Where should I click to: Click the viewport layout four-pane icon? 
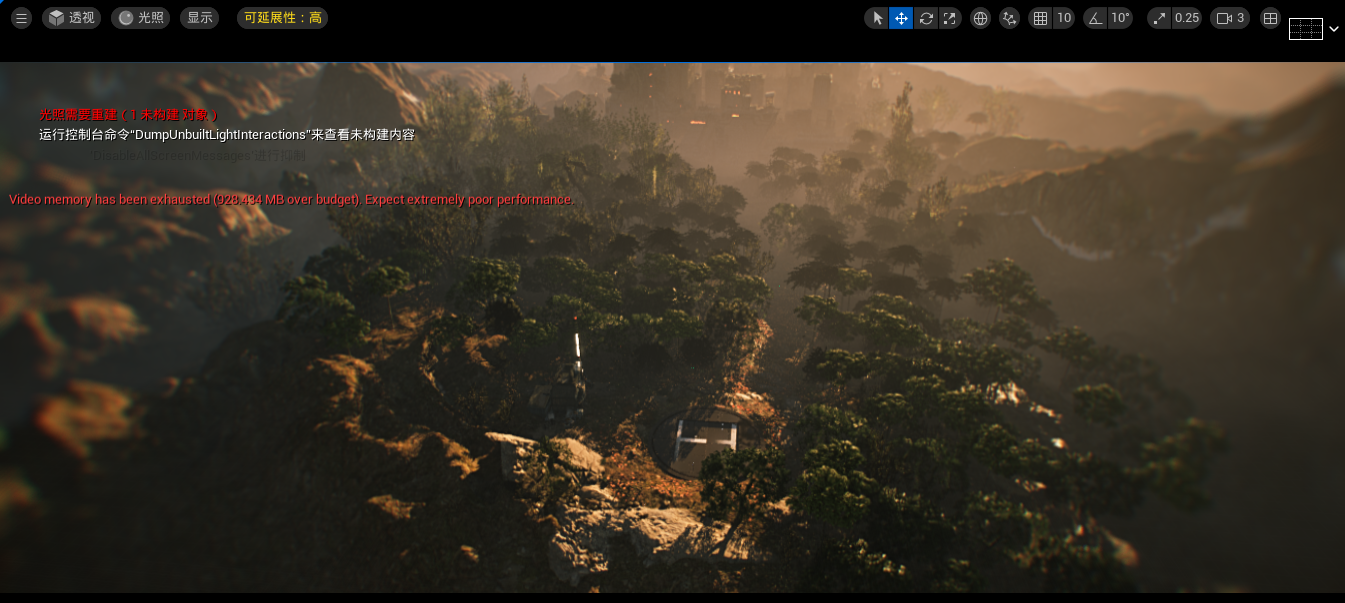pos(1270,18)
